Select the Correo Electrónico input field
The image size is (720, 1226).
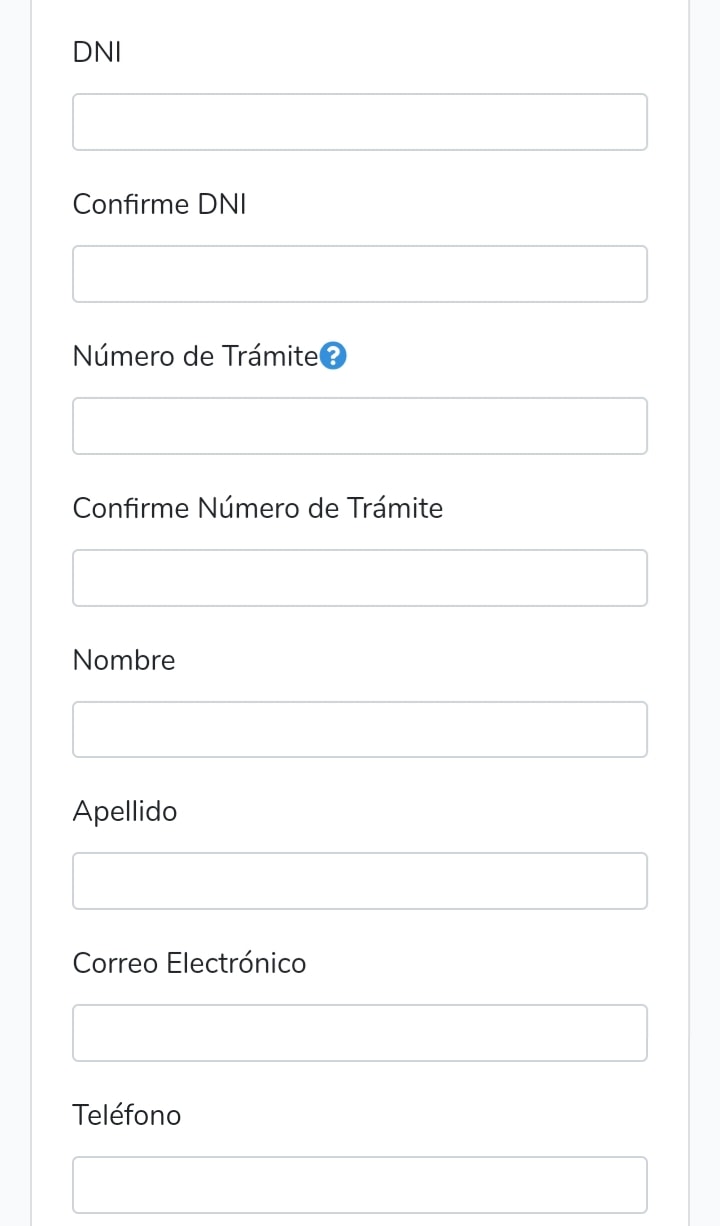[x=360, y=1033]
